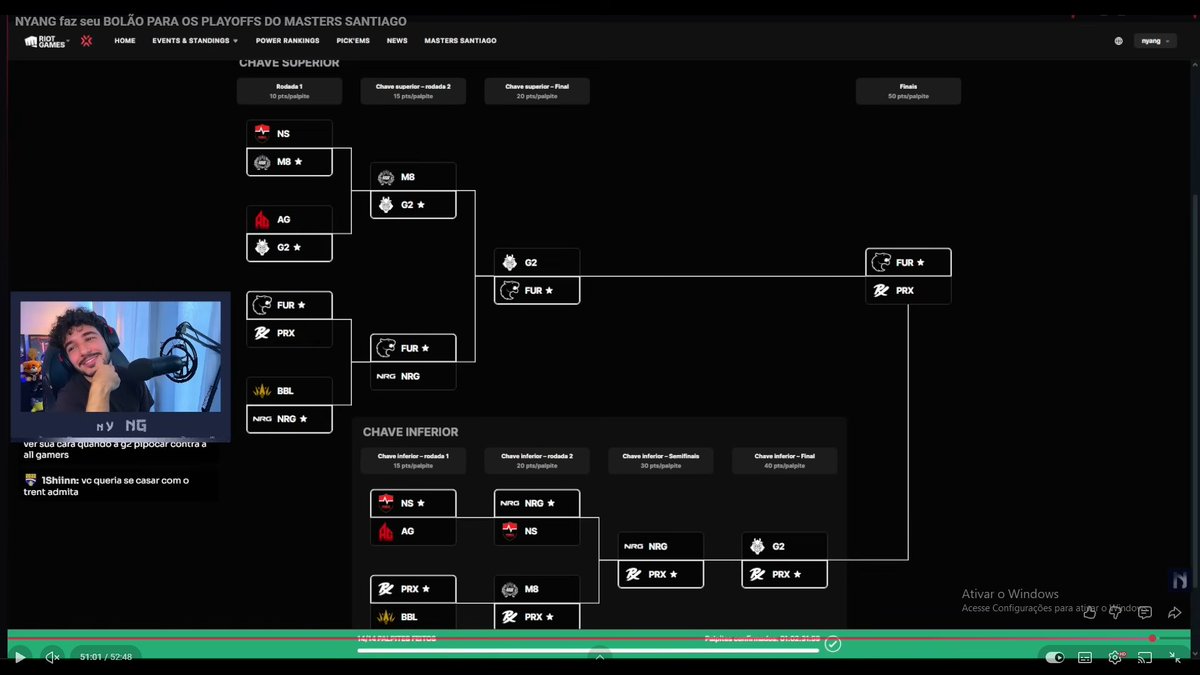
Task: Select NRG in Chave inferior Semifinais
Action: pyautogui.click(x=661, y=546)
